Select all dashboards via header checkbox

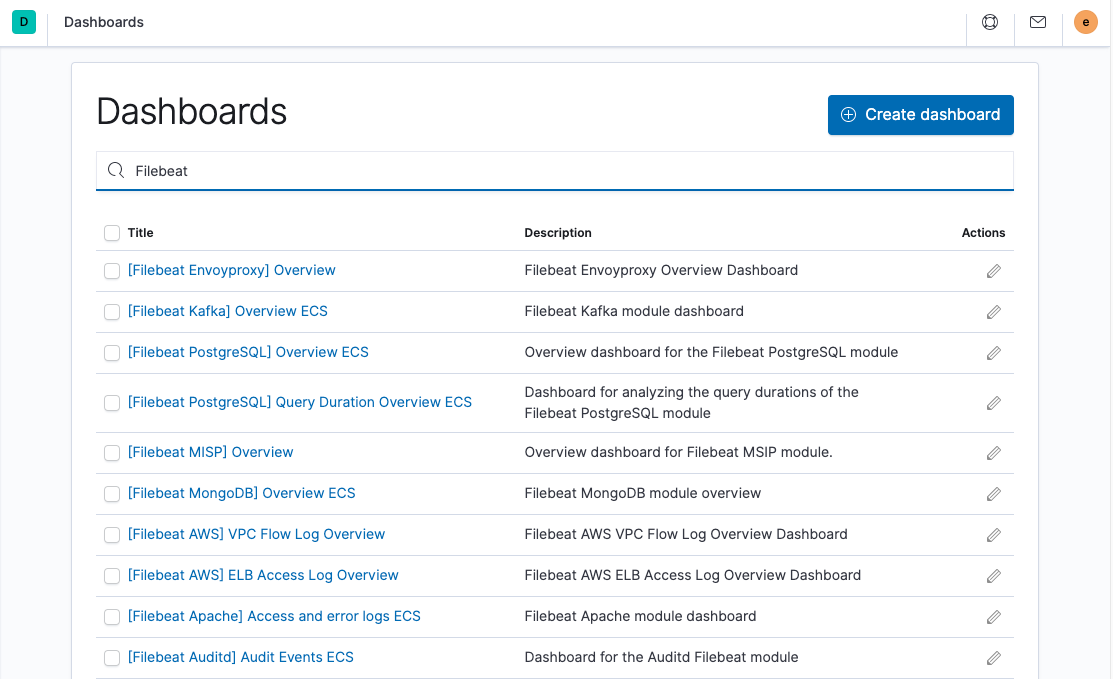point(112,232)
